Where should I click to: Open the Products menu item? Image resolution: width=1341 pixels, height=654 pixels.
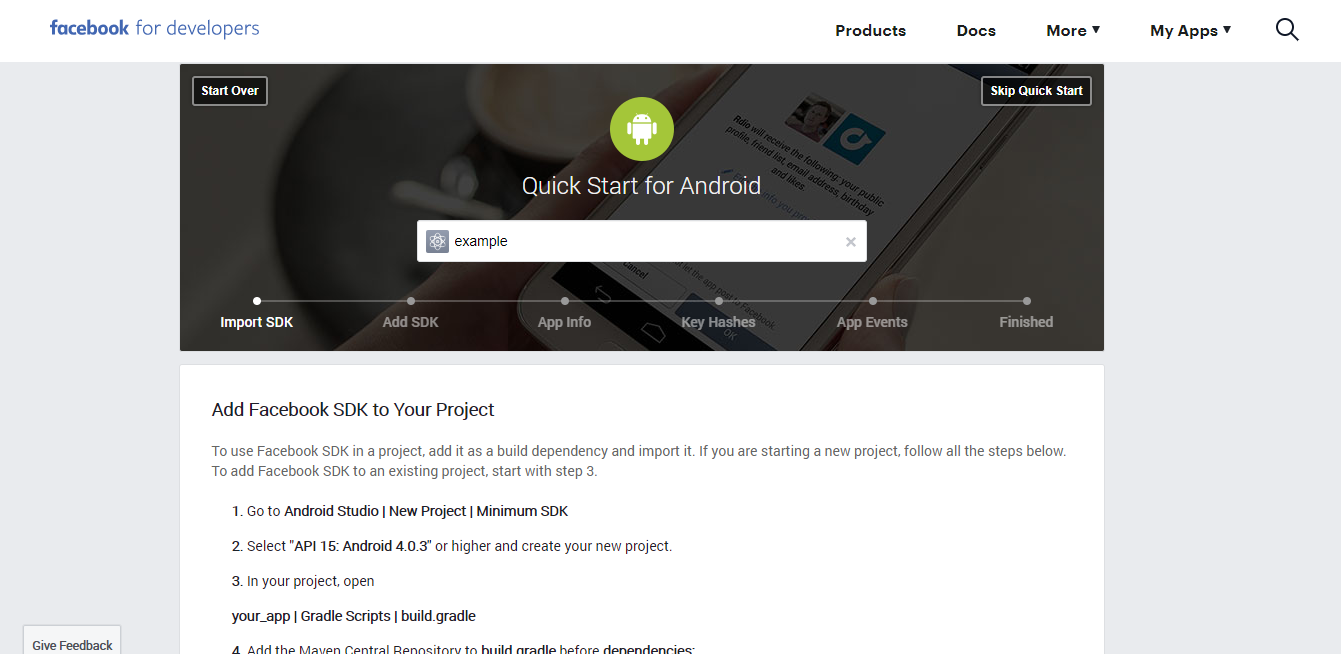point(870,30)
